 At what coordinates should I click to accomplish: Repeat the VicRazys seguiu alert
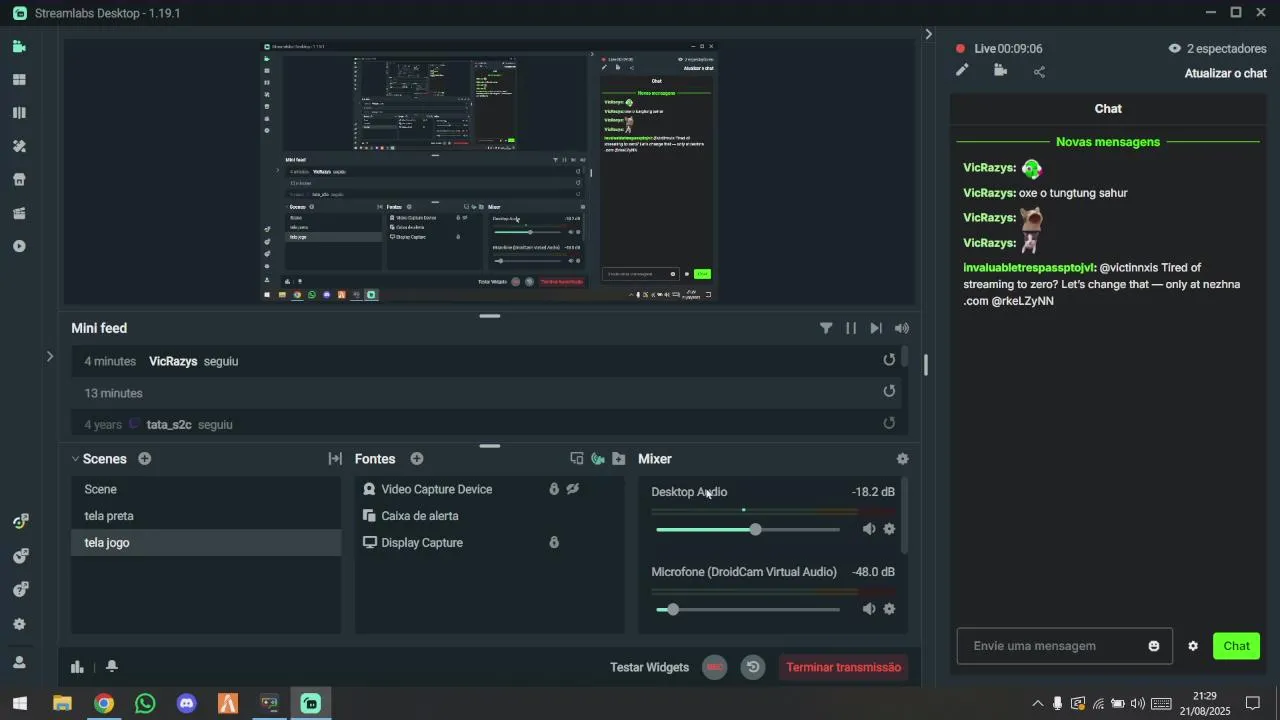(889, 360)
